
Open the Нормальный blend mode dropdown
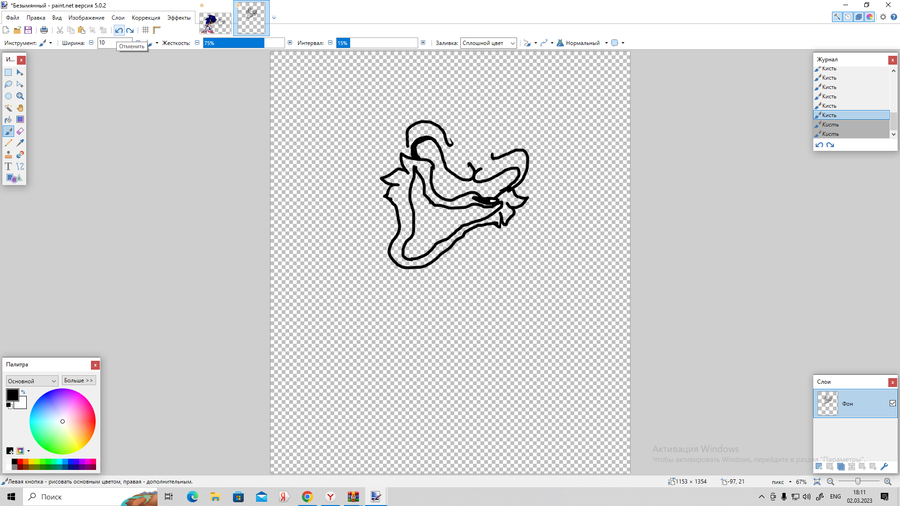[x=582, y=43]
